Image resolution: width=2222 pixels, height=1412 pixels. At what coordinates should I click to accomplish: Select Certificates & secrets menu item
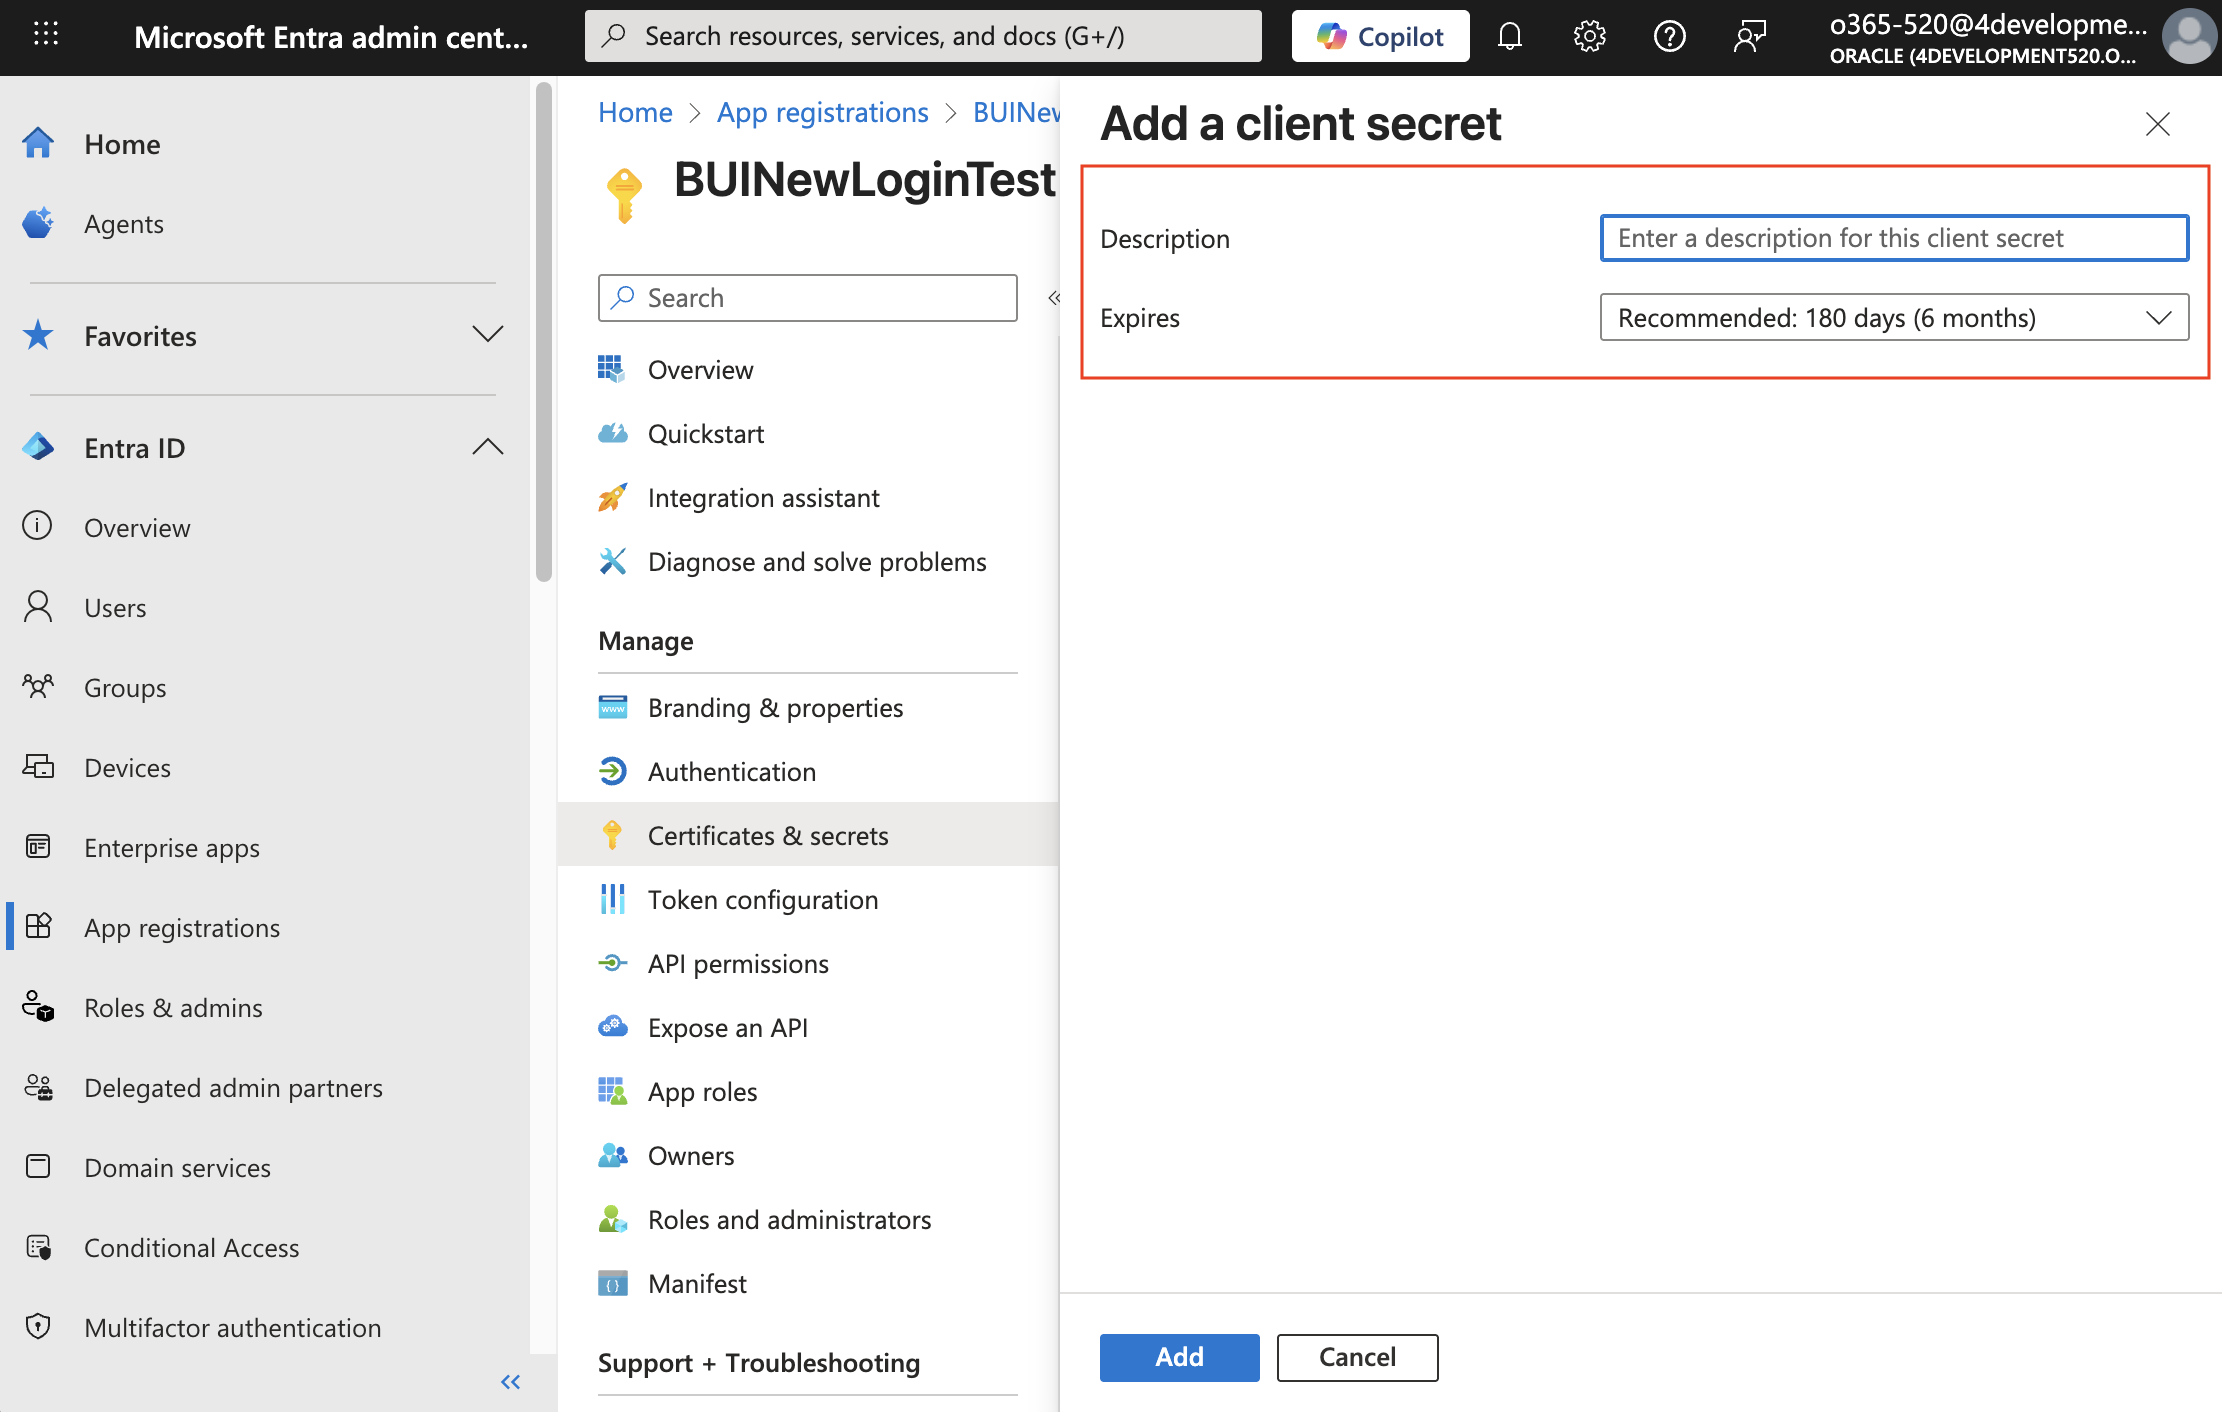pos(767,835)
